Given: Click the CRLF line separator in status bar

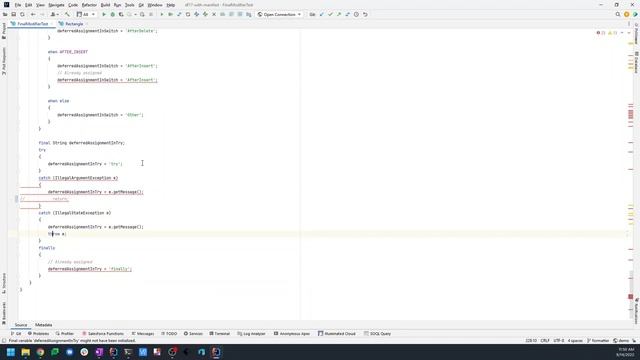Looking at the screenshot, I should coord(545,340).
